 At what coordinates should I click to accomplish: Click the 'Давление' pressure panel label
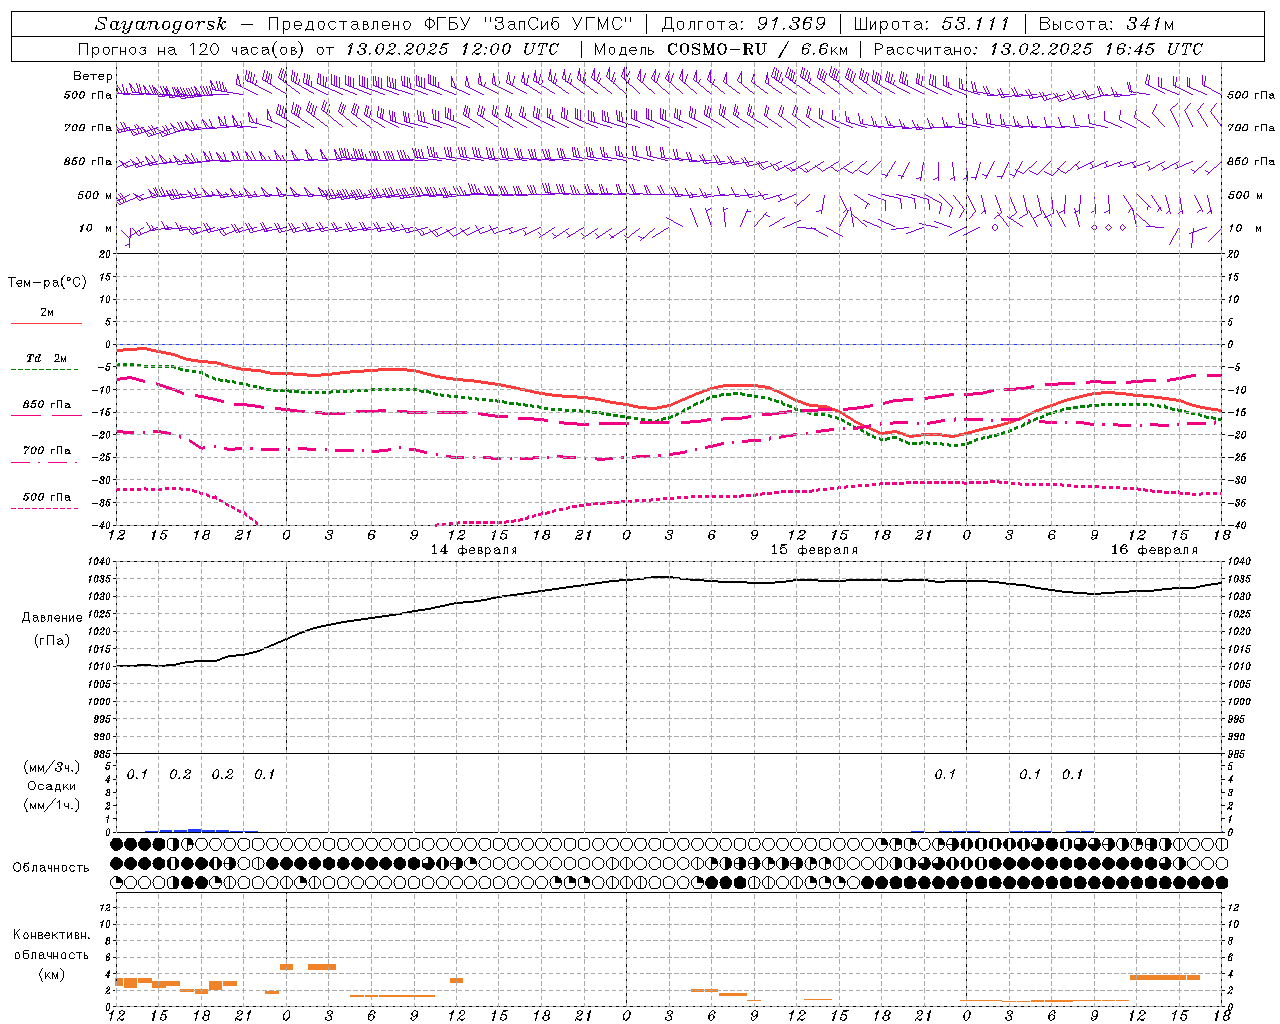pos(52,618)
